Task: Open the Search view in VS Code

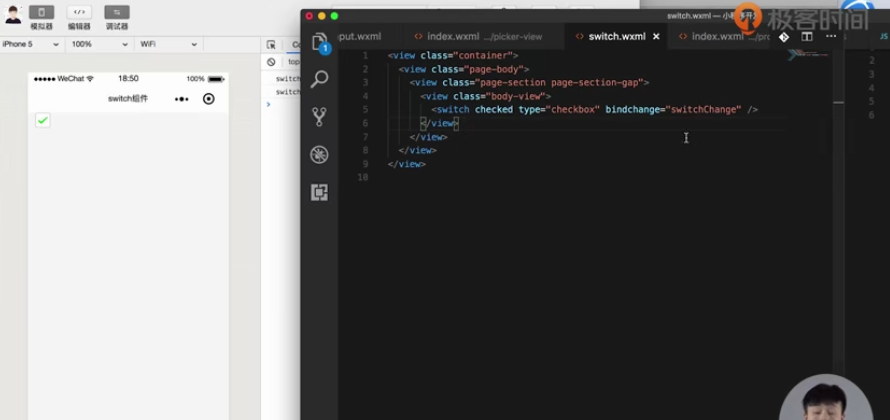Action: pos(320,79)
